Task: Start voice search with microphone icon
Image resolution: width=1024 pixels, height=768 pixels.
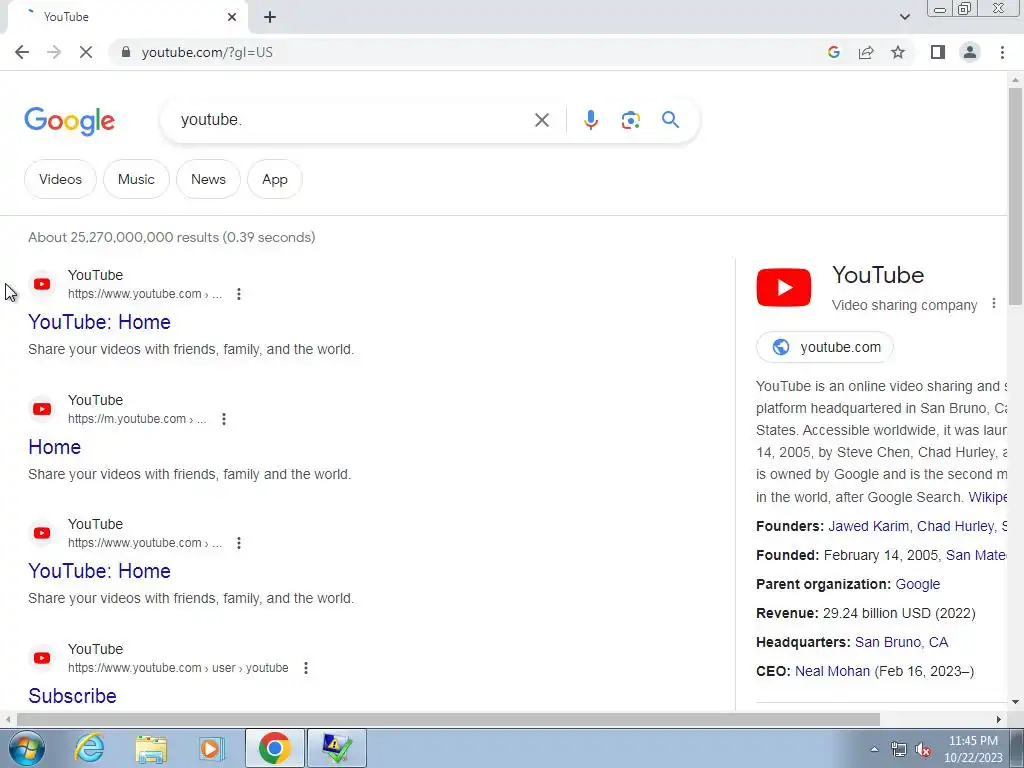Action: click(x=590, y=120)
